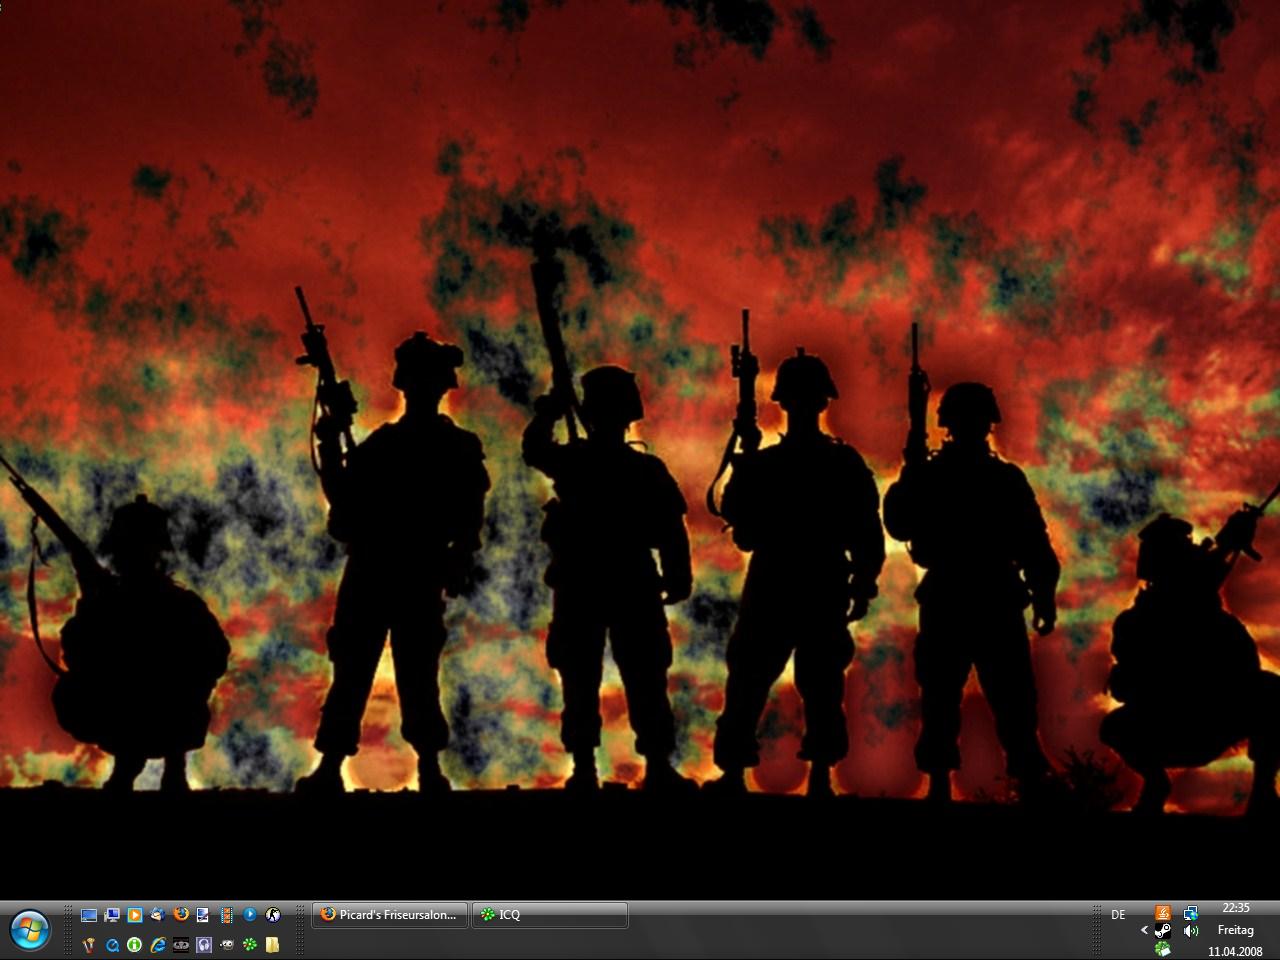Click the network connection tray icon
This screenshot has width=1280, height=960.
(x=1190, y=913)
